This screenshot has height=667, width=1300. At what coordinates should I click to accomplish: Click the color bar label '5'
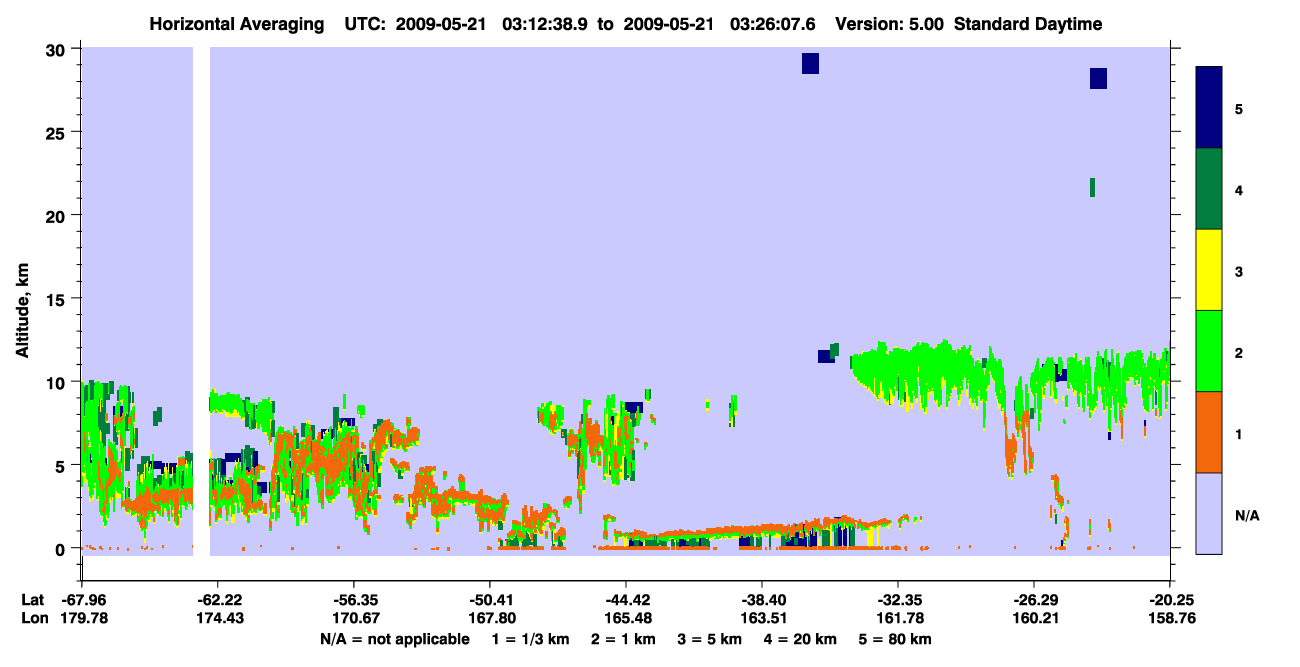click(x=1239, y=108)
